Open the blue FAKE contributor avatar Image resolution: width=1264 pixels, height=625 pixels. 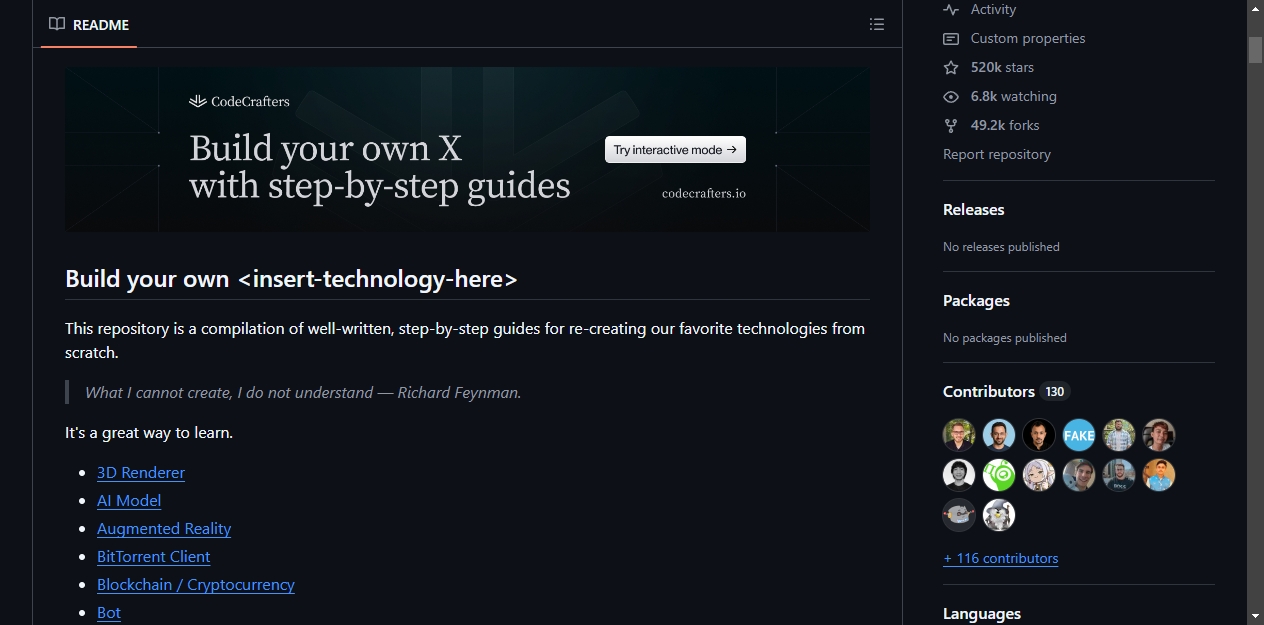[1079, 435]
